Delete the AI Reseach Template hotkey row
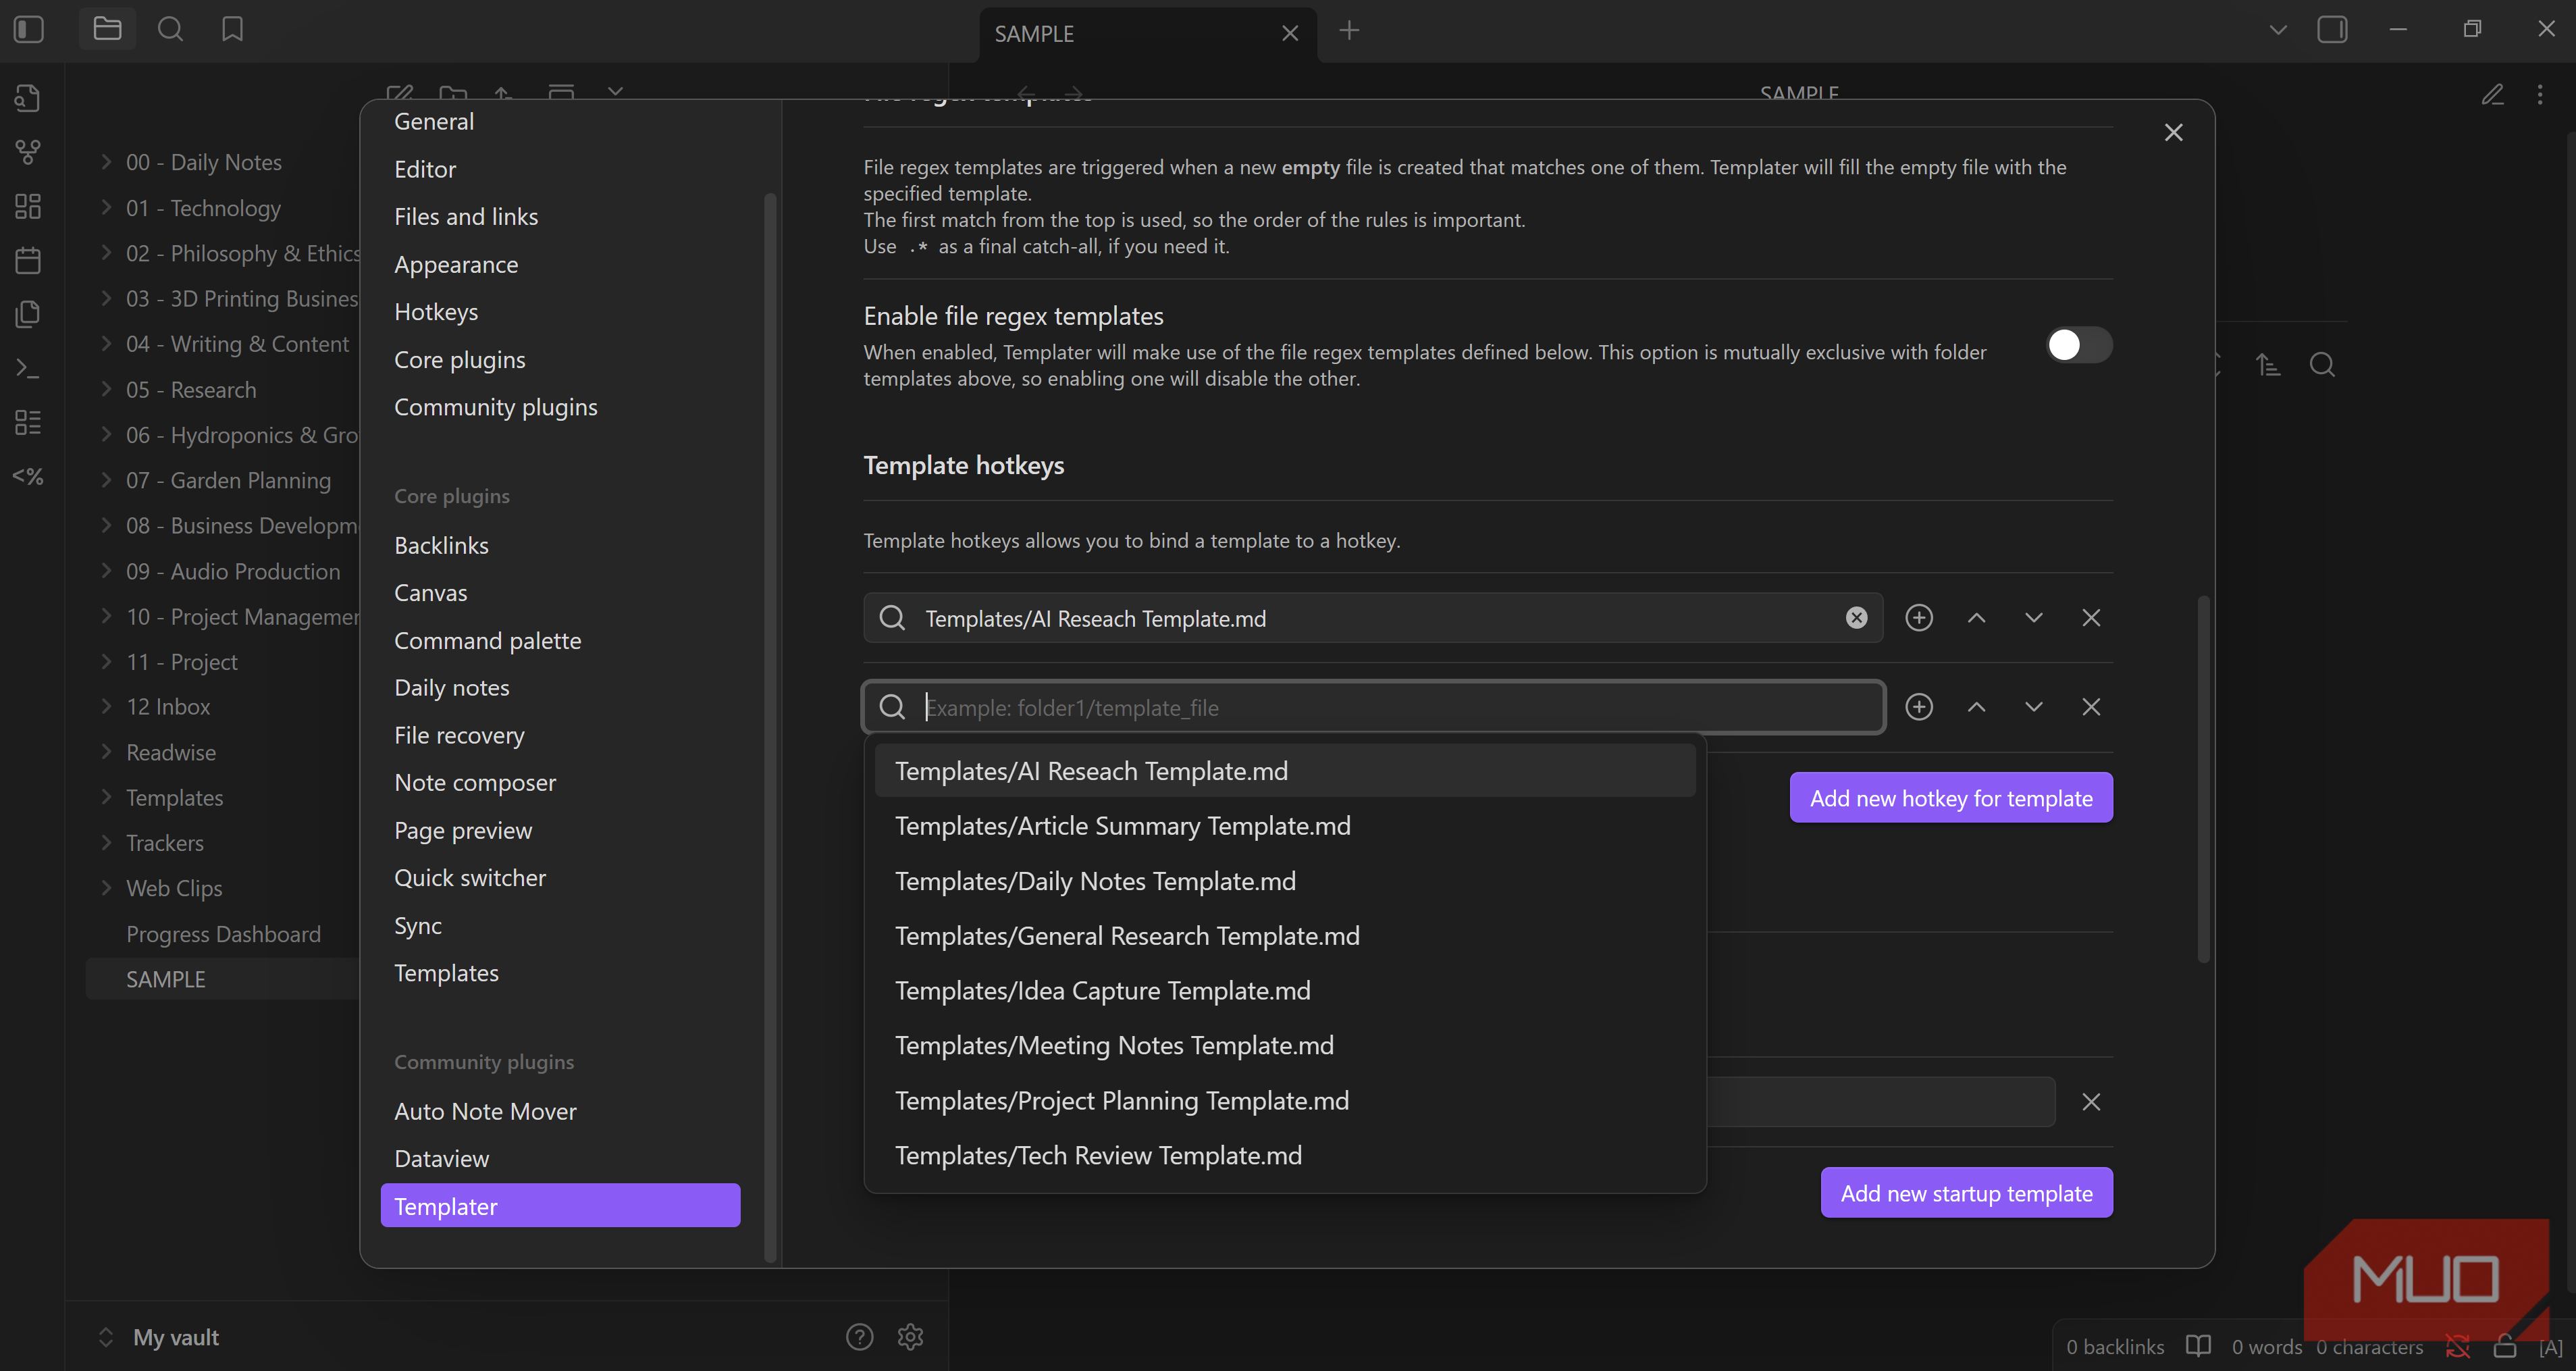 tap(2090, 618)
